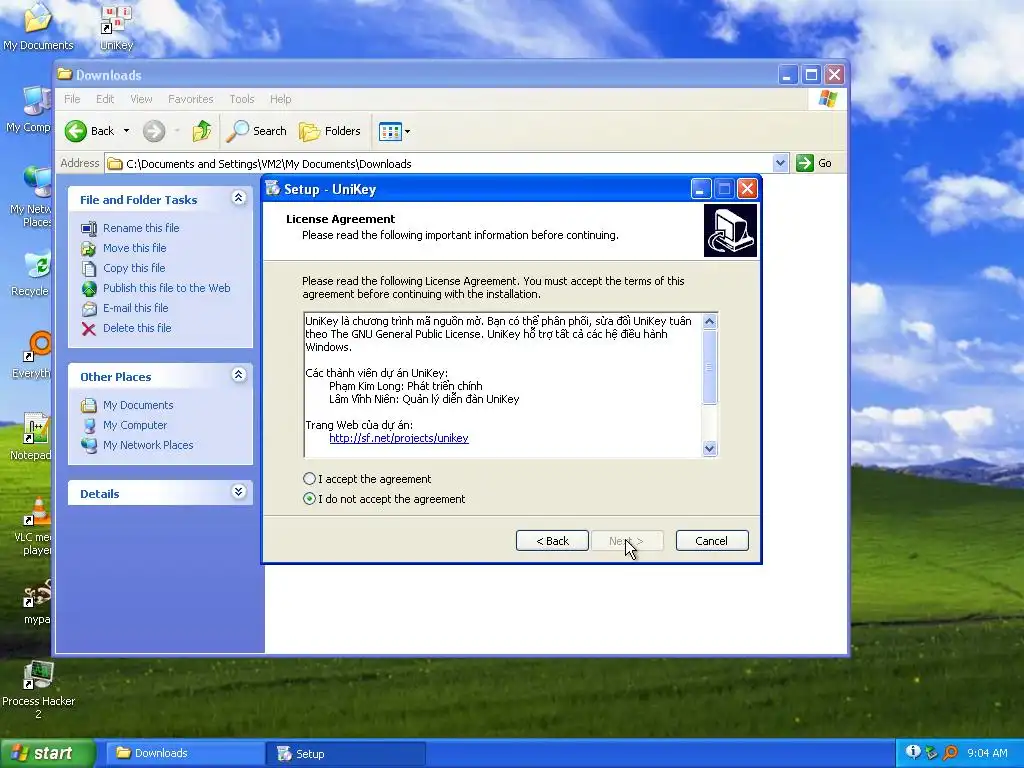
Task: Click the disabled Next > button
Action: tap(627, 541)
